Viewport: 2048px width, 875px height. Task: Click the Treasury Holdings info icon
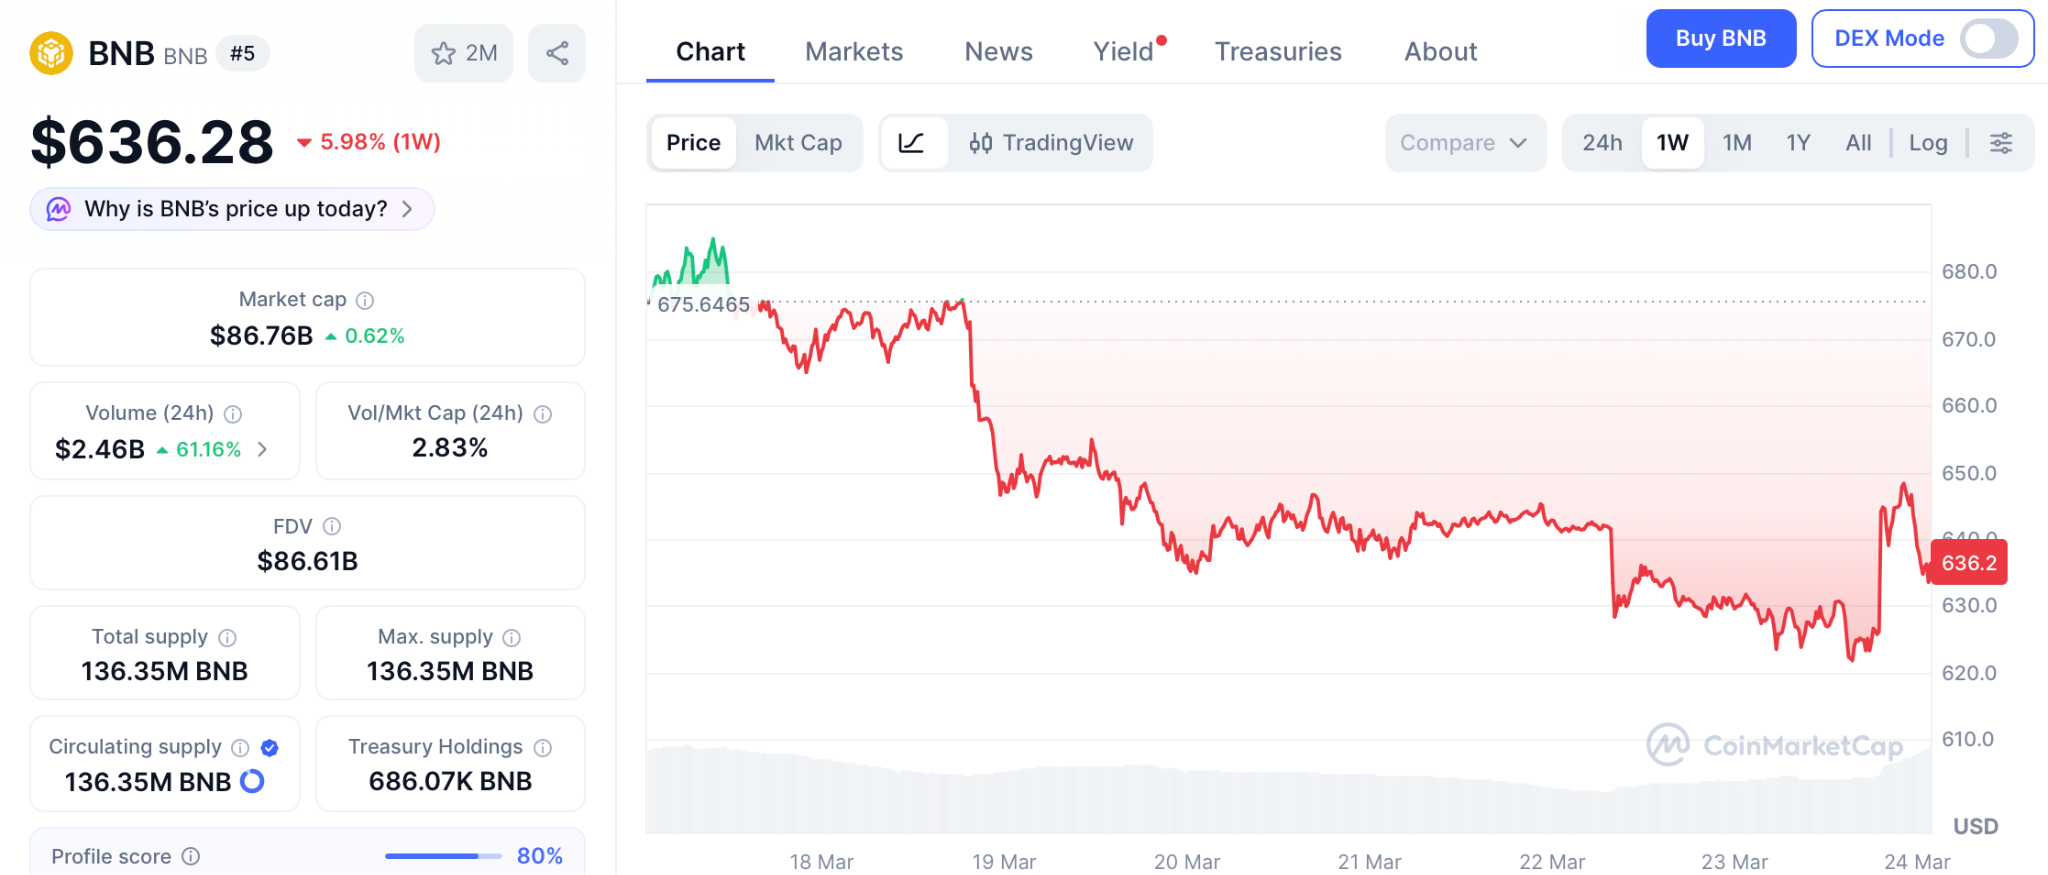pos(543,747)
